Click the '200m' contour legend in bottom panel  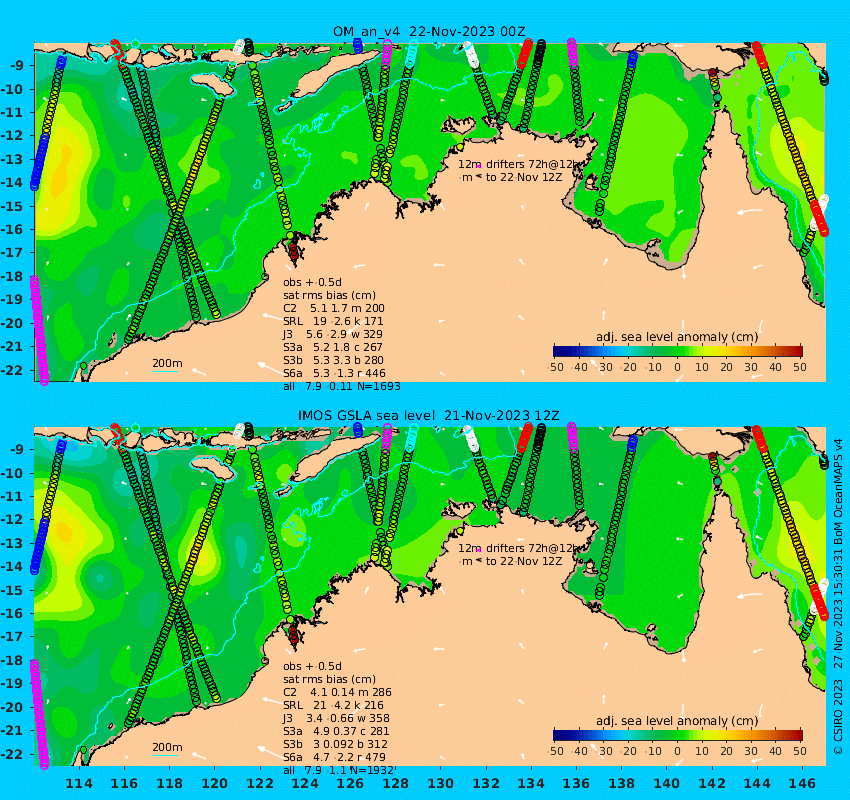click(166, 748)
